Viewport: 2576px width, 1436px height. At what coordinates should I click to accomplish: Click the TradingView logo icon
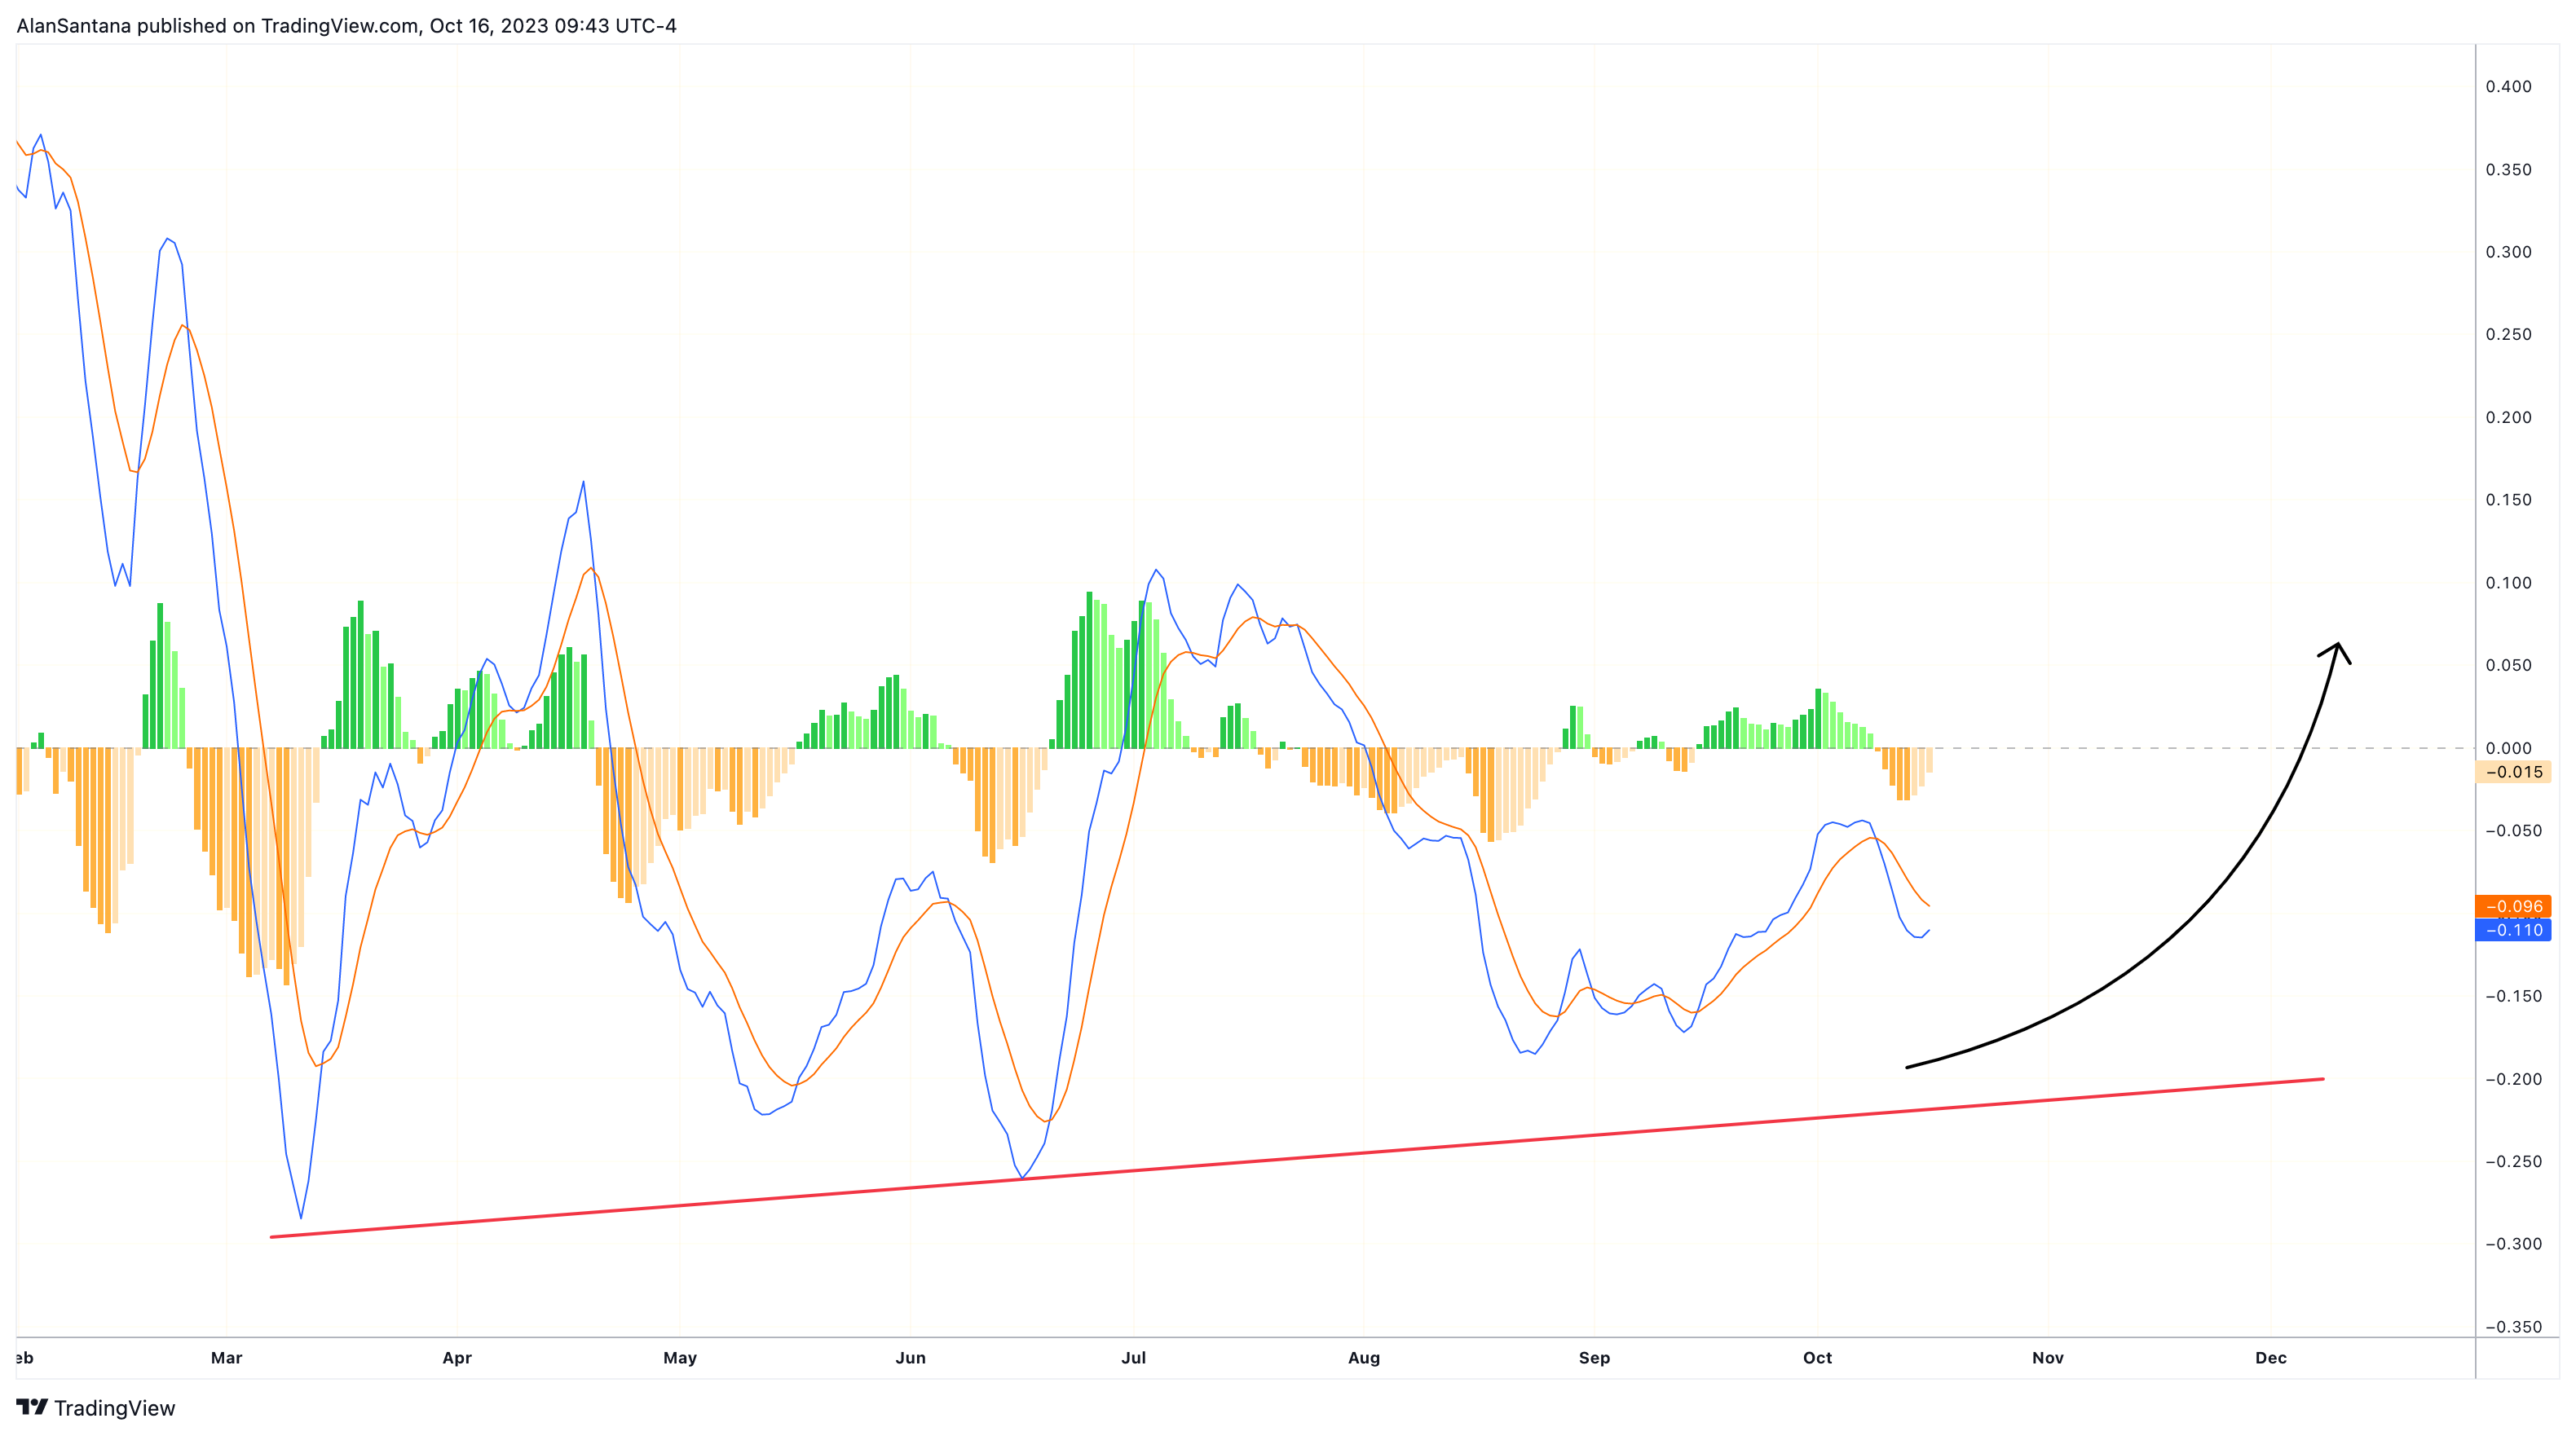(x=32, y=1407)
